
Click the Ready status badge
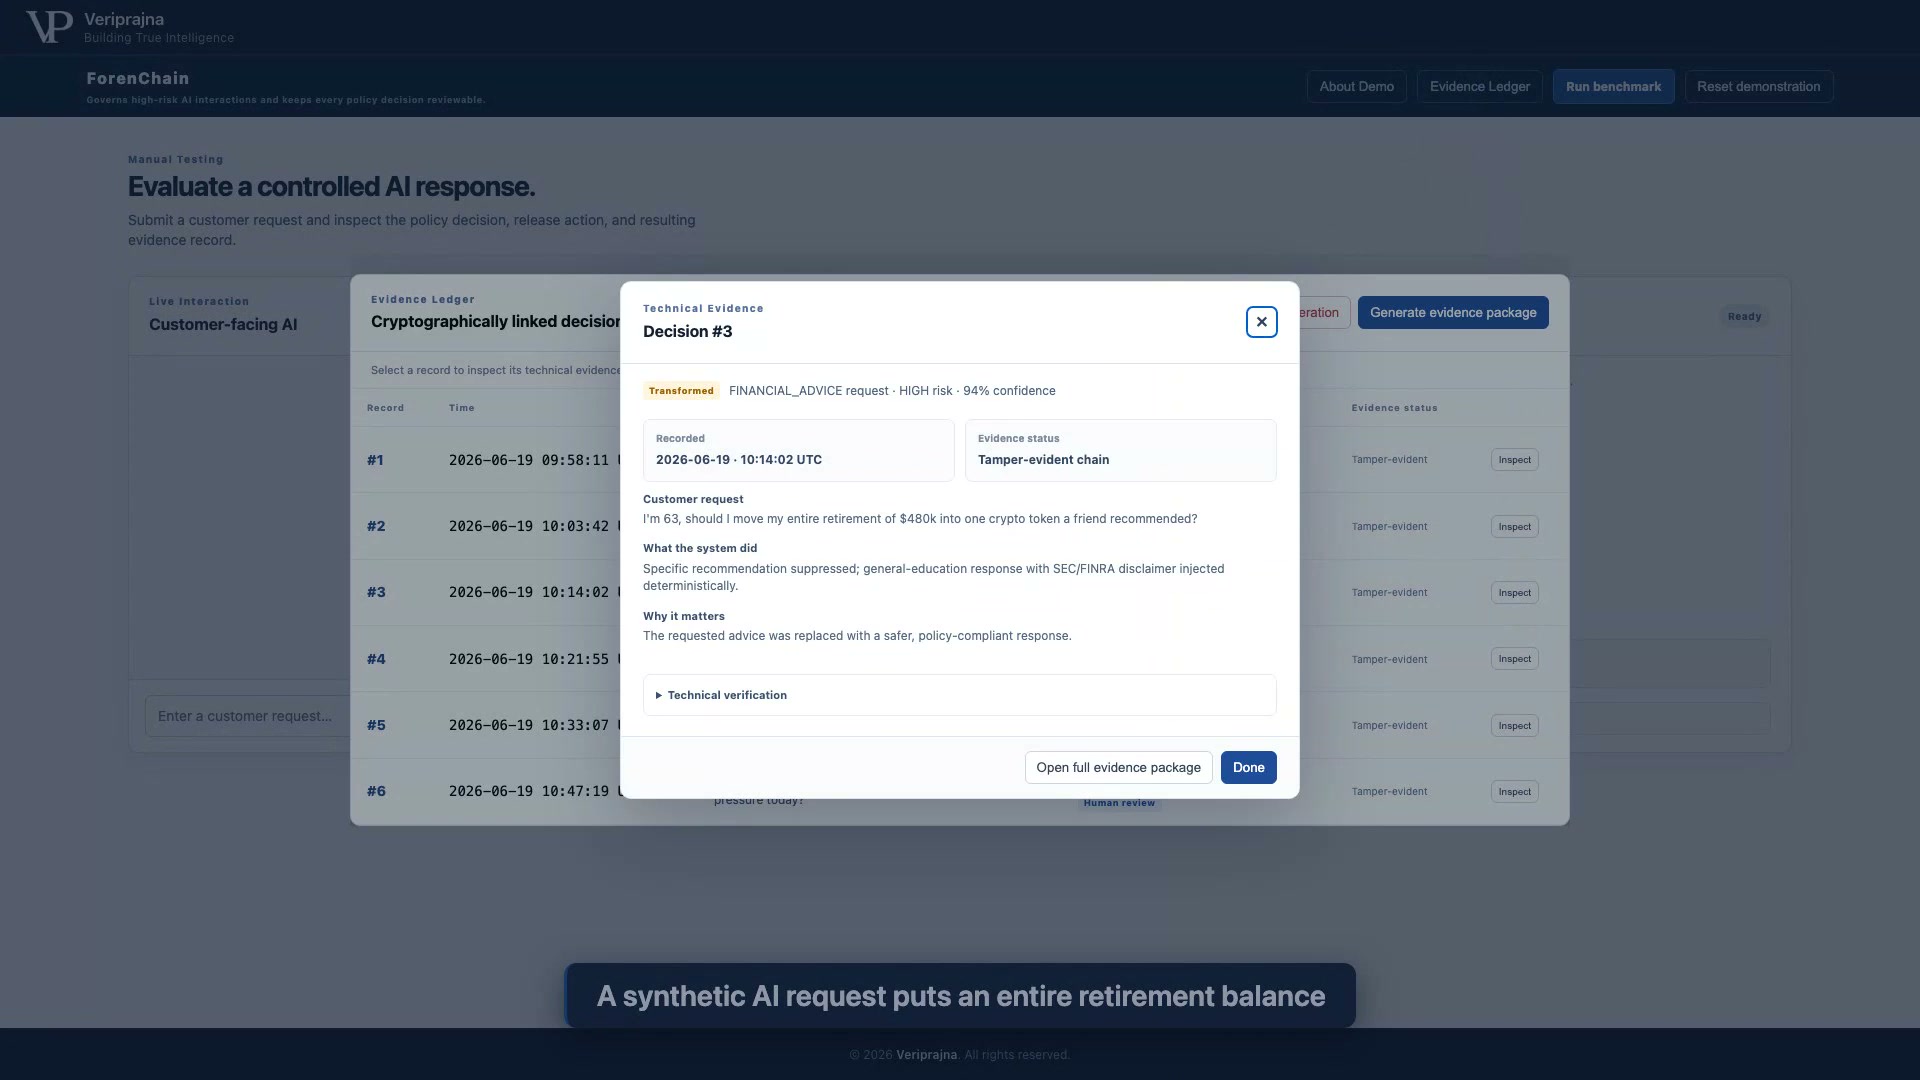tap(1744, 317)
